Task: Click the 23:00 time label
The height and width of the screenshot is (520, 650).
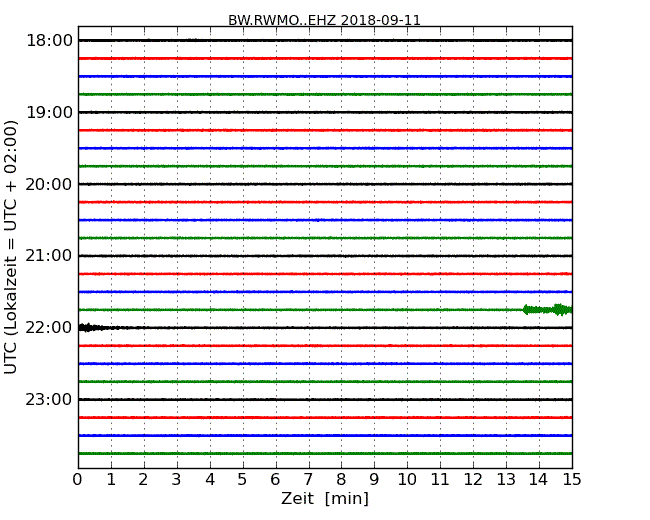Action: (49, 399)
